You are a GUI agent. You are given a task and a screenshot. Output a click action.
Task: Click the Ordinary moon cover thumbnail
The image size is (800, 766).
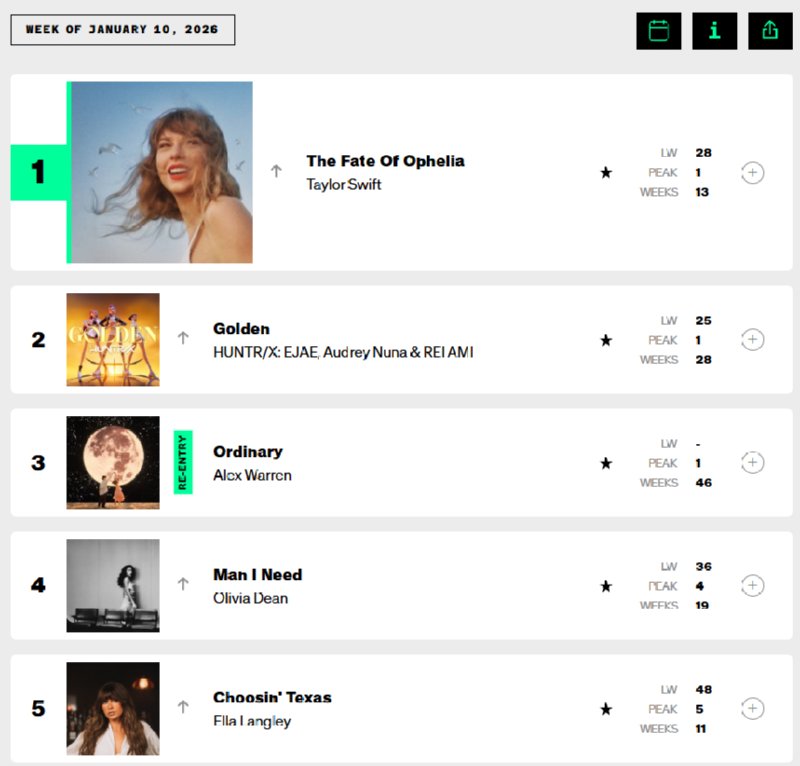coord(113,463)
